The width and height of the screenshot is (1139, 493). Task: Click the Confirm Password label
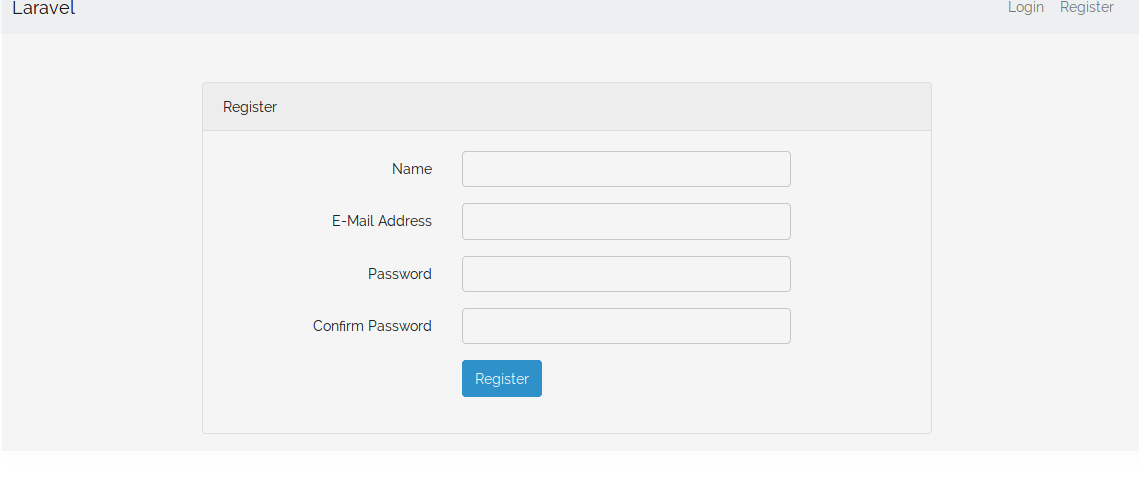point(372,326)
